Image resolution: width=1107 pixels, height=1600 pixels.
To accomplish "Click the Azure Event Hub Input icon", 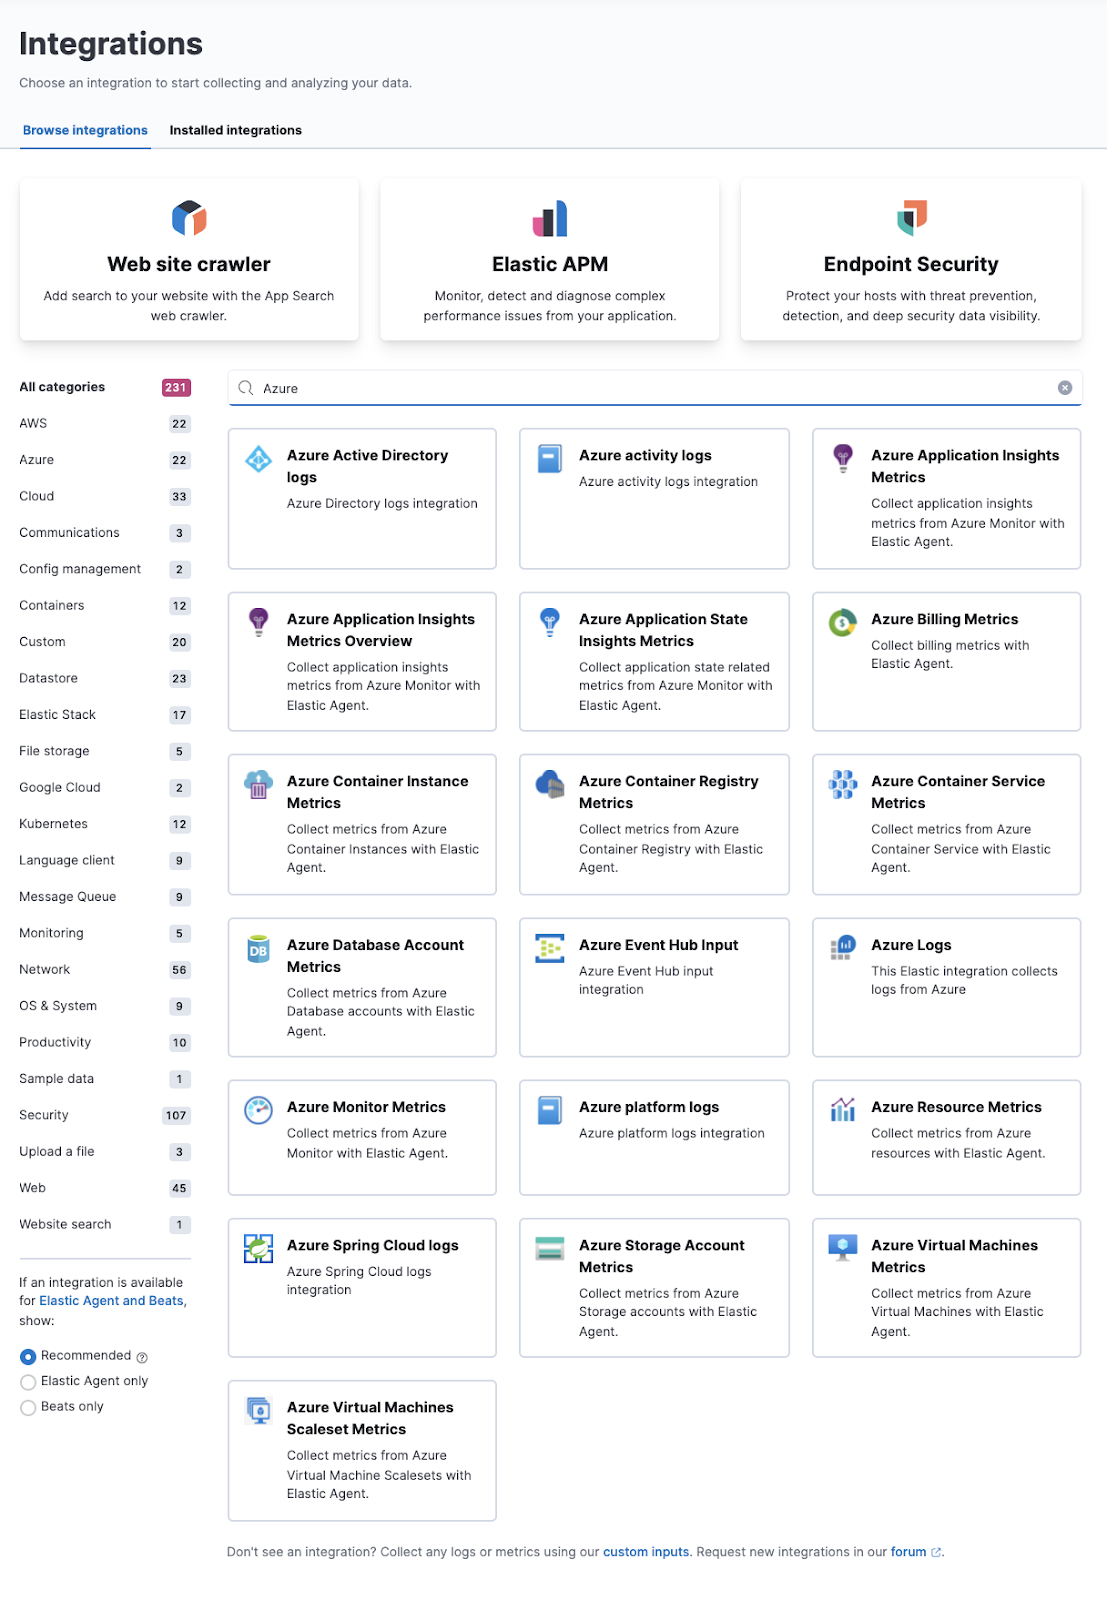I will pos(550,948).
